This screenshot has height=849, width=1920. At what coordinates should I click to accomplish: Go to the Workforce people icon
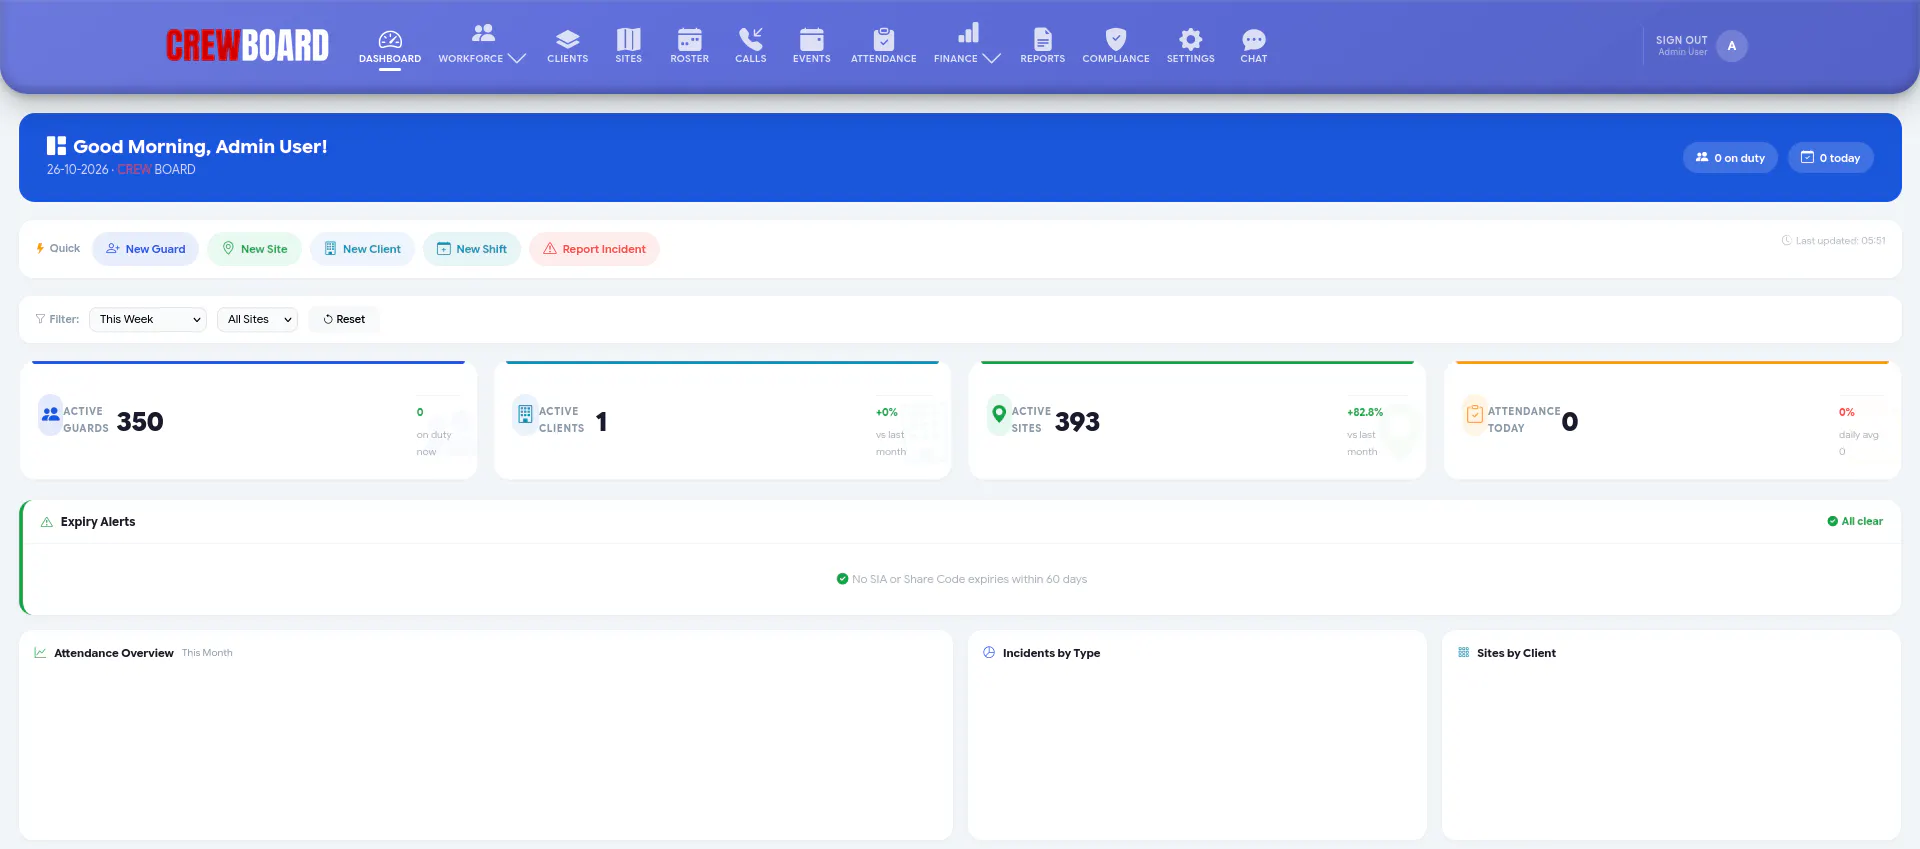click(483, 33)
